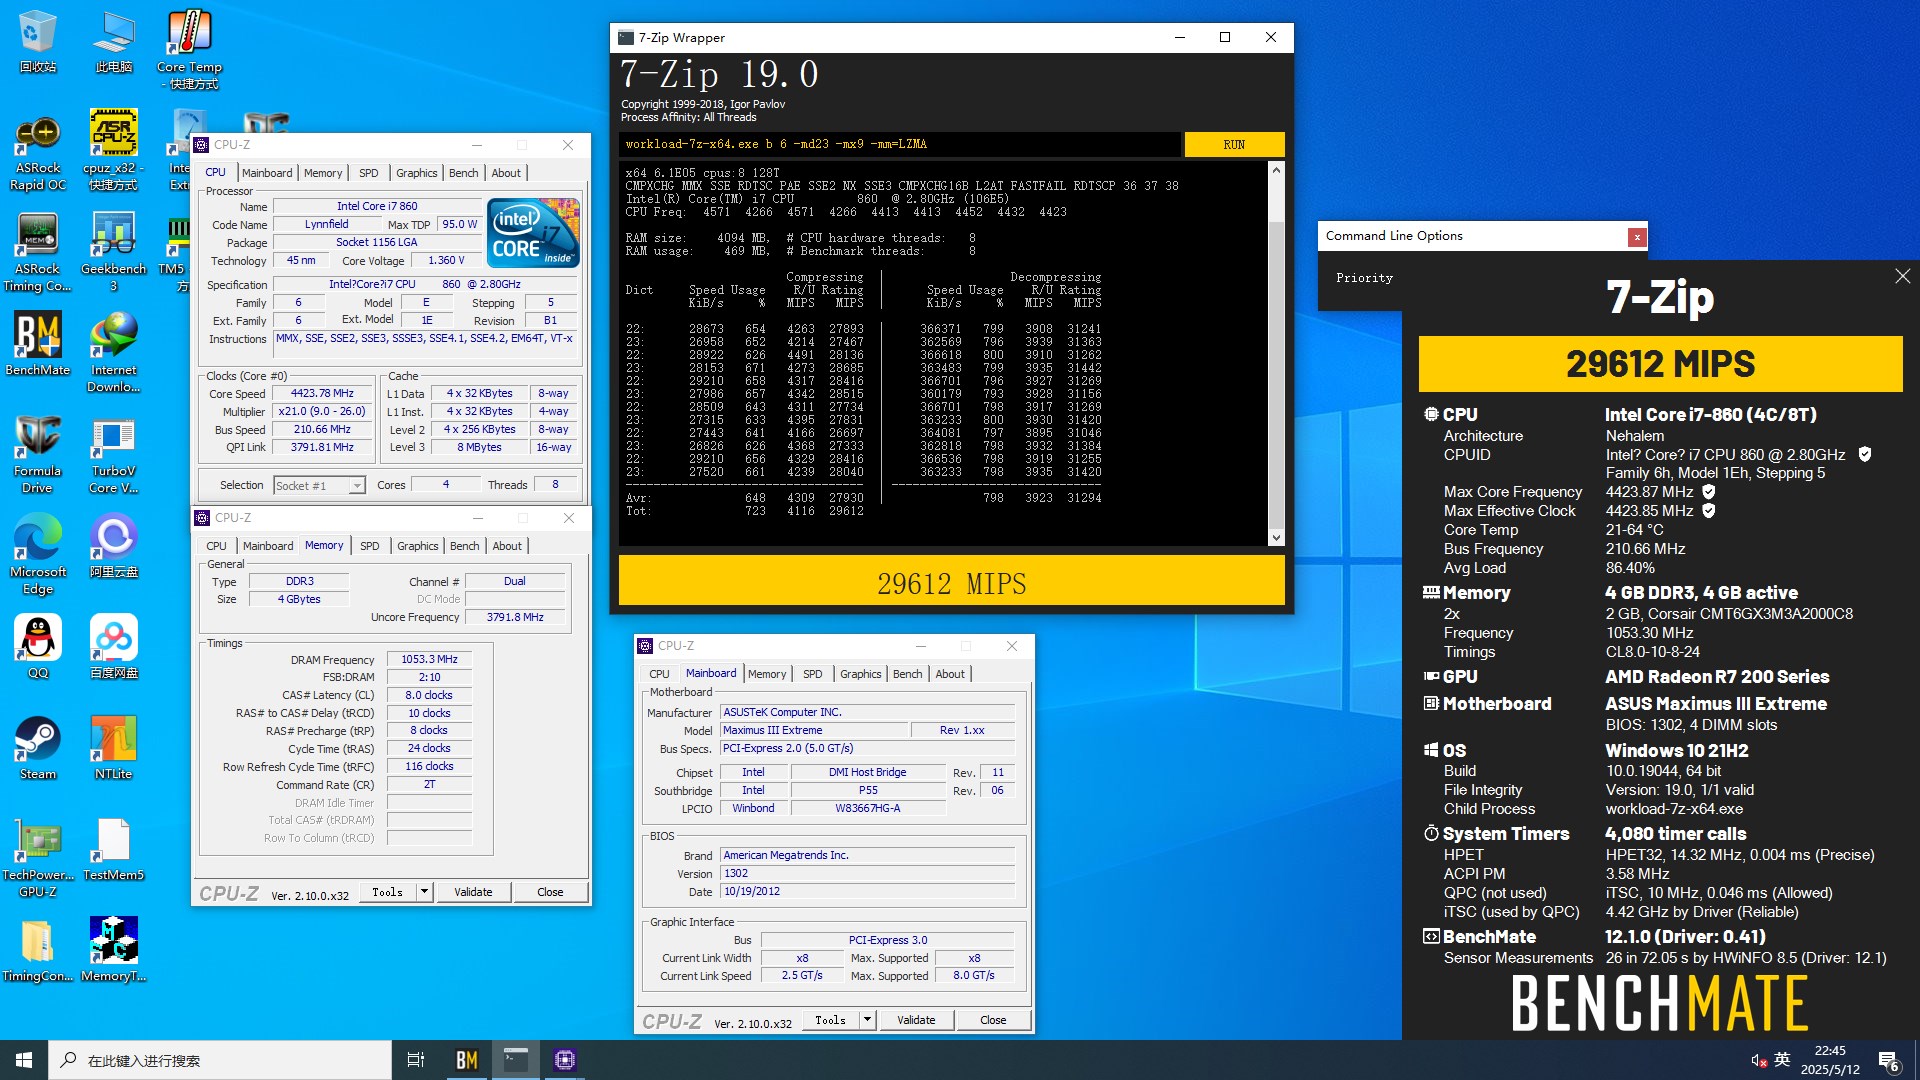The image size is (1920, 1080).
Task: Click the muted volume icon in tray
Action: 1758,1060
